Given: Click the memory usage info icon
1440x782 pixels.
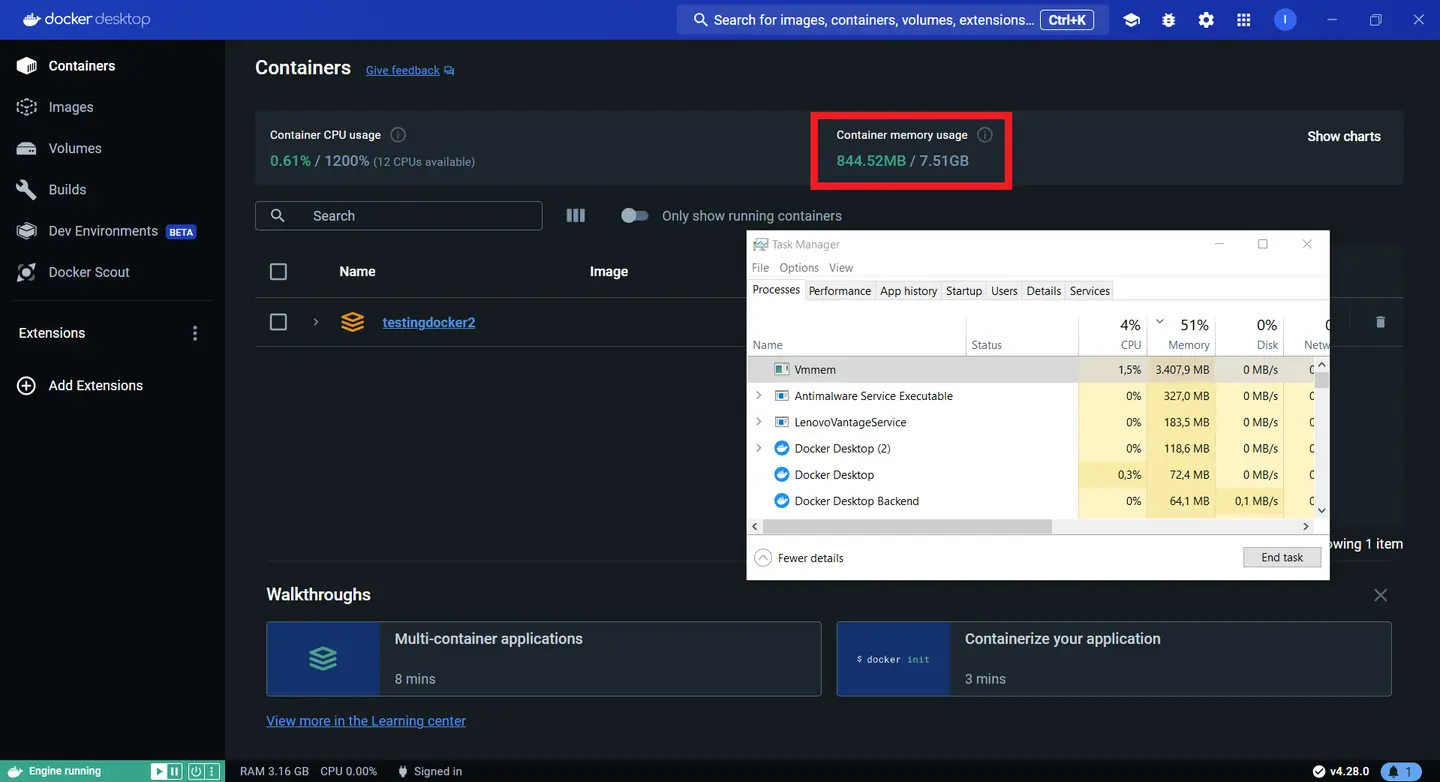Looking at the screenshot, I should 984,135.
